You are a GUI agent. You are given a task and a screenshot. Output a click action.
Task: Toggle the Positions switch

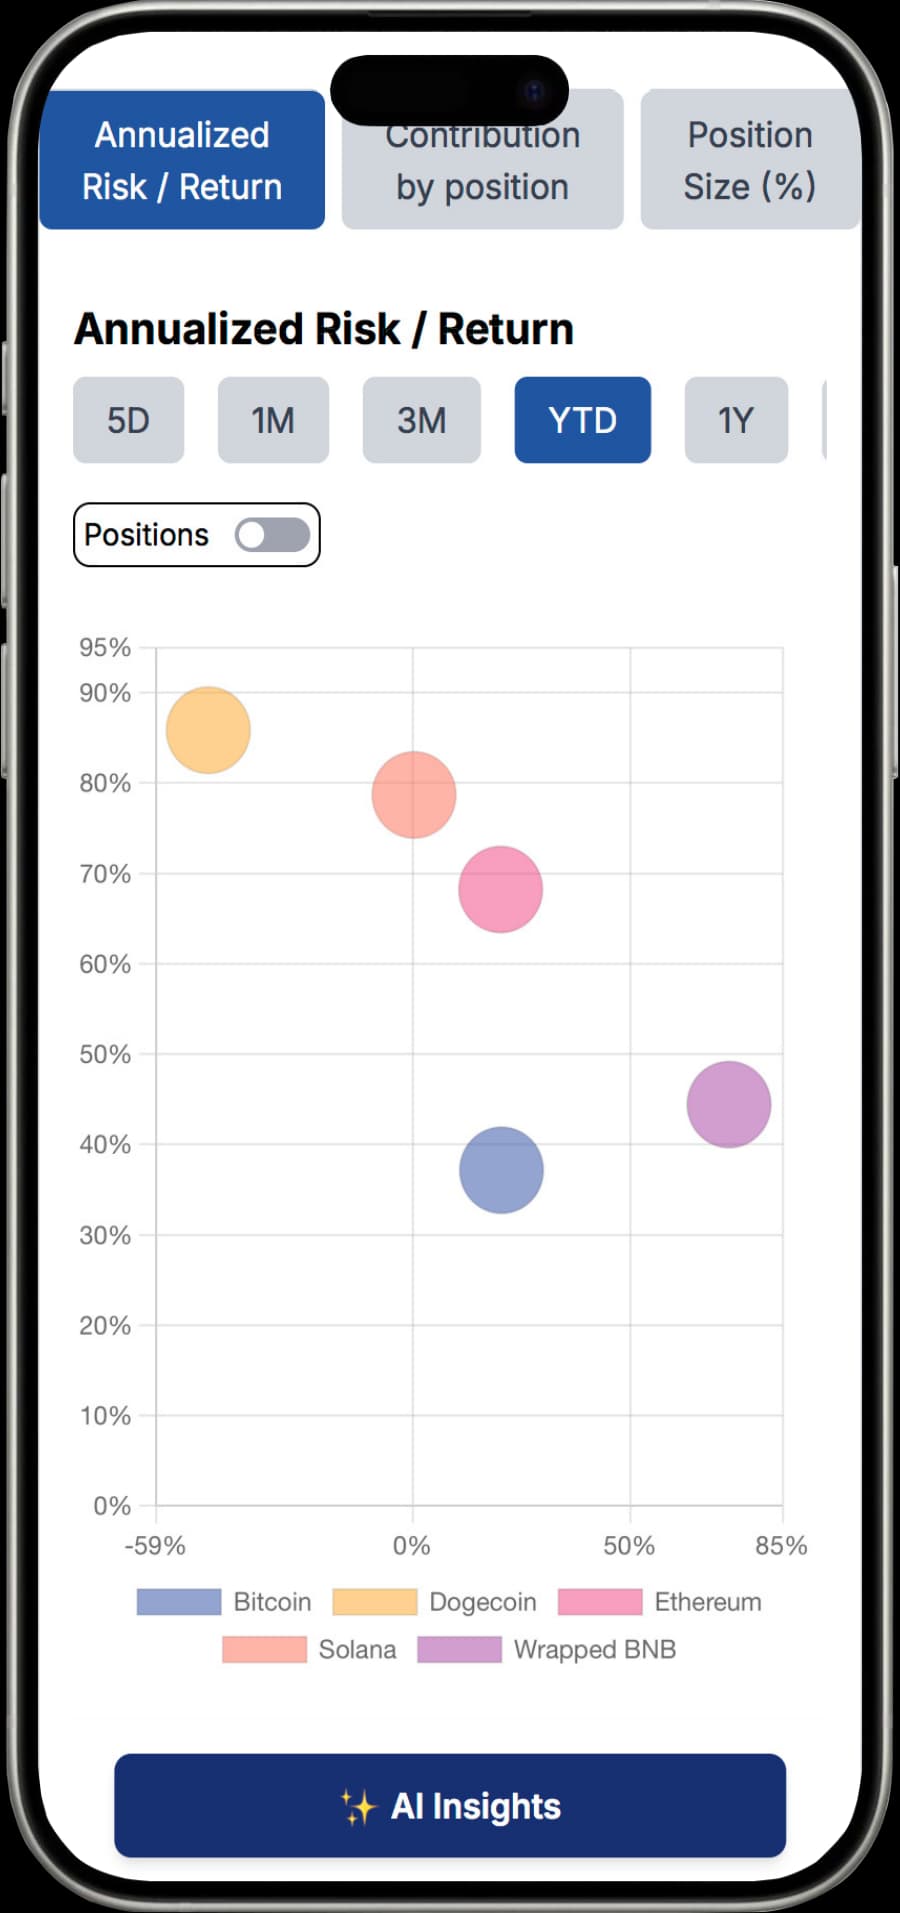pyautogui.click(x=272, y=535)
